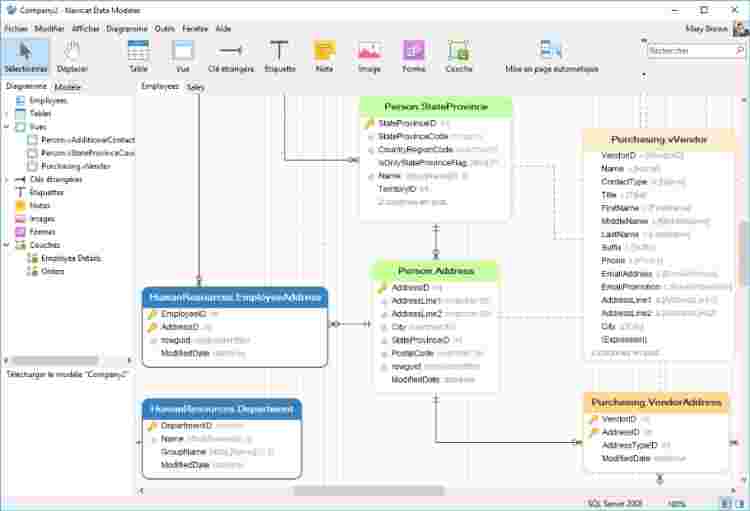Switch to the Modèle sidebar tab
Viewport: 750px width, 511px height.
point(67,87)
